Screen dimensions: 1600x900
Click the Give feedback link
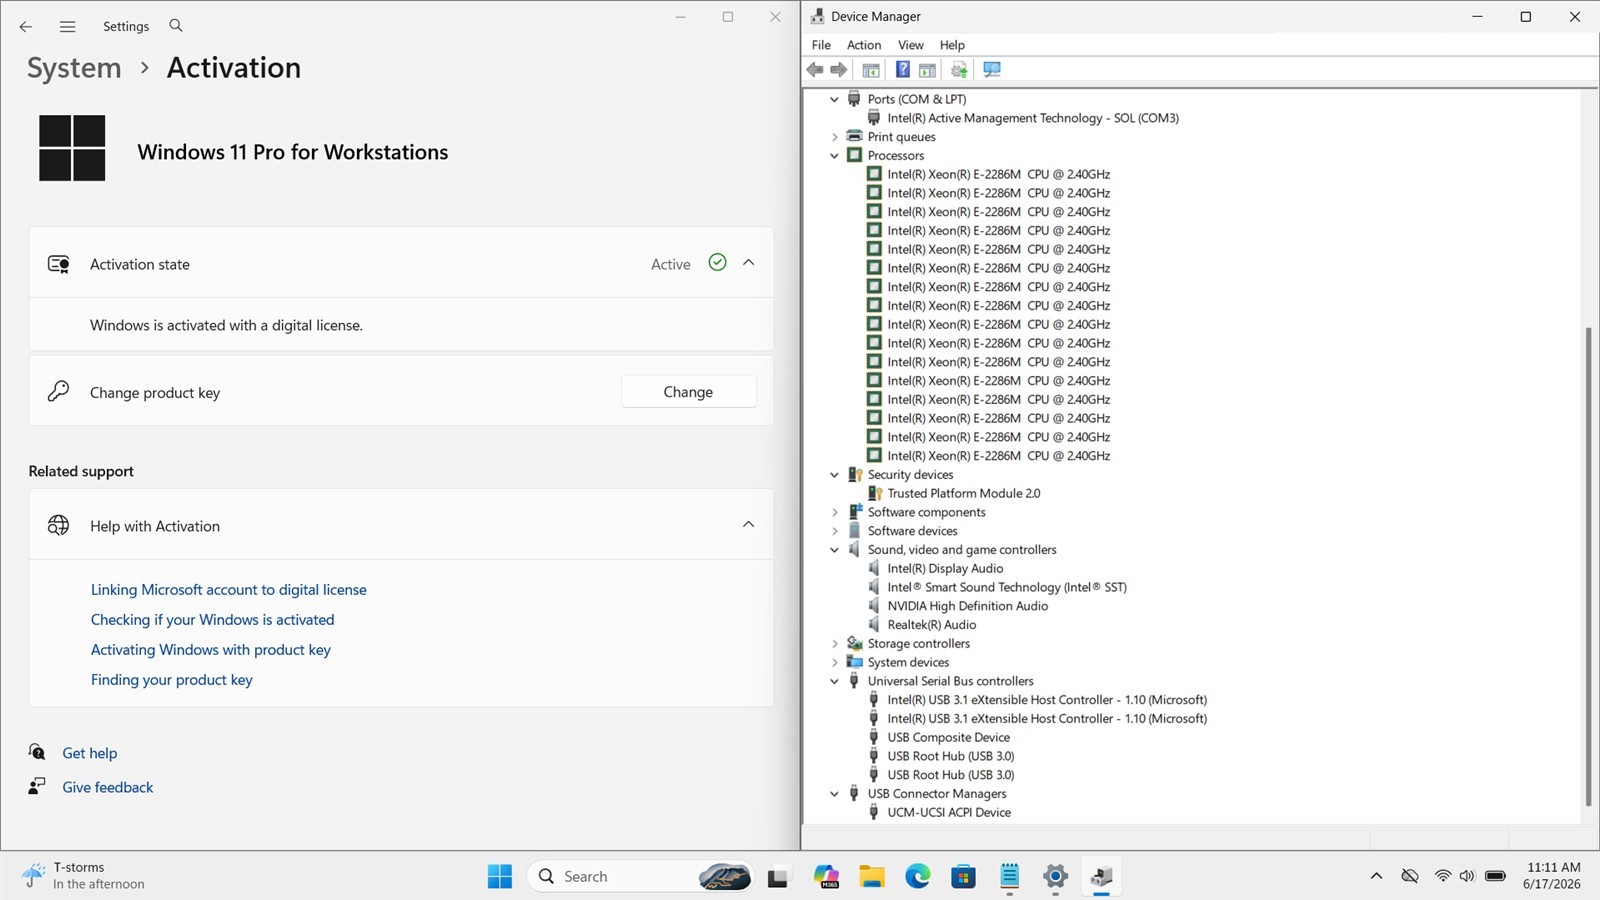click(108, 787)
